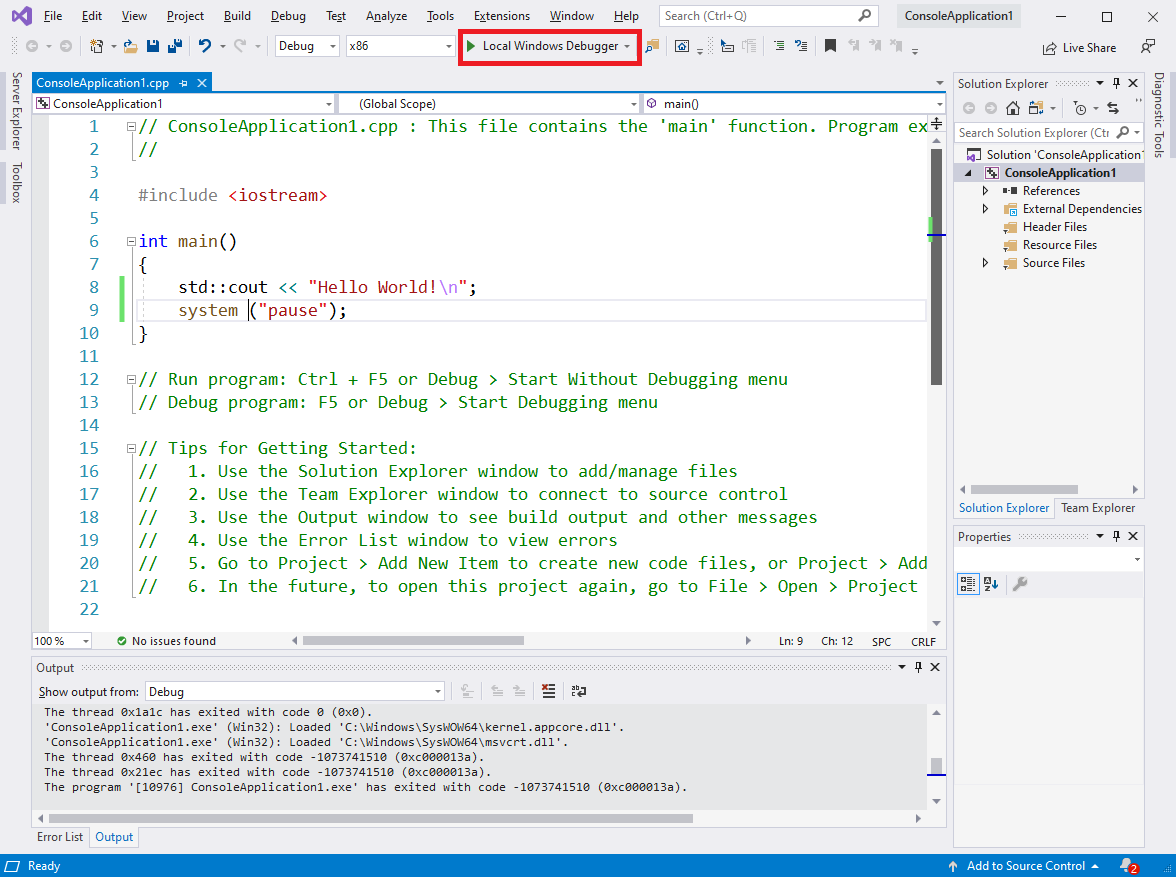
Task: Toggle the Categorized view in Properties
Action: pyautogui.click(x=968, y=584)
